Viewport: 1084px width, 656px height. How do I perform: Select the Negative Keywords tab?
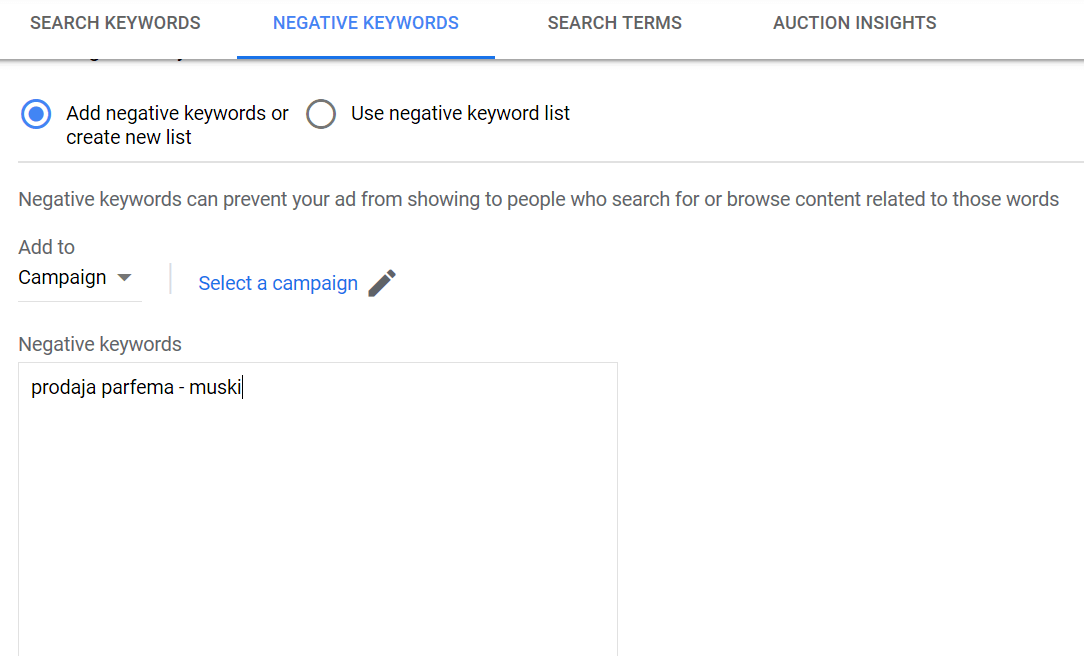365,22
